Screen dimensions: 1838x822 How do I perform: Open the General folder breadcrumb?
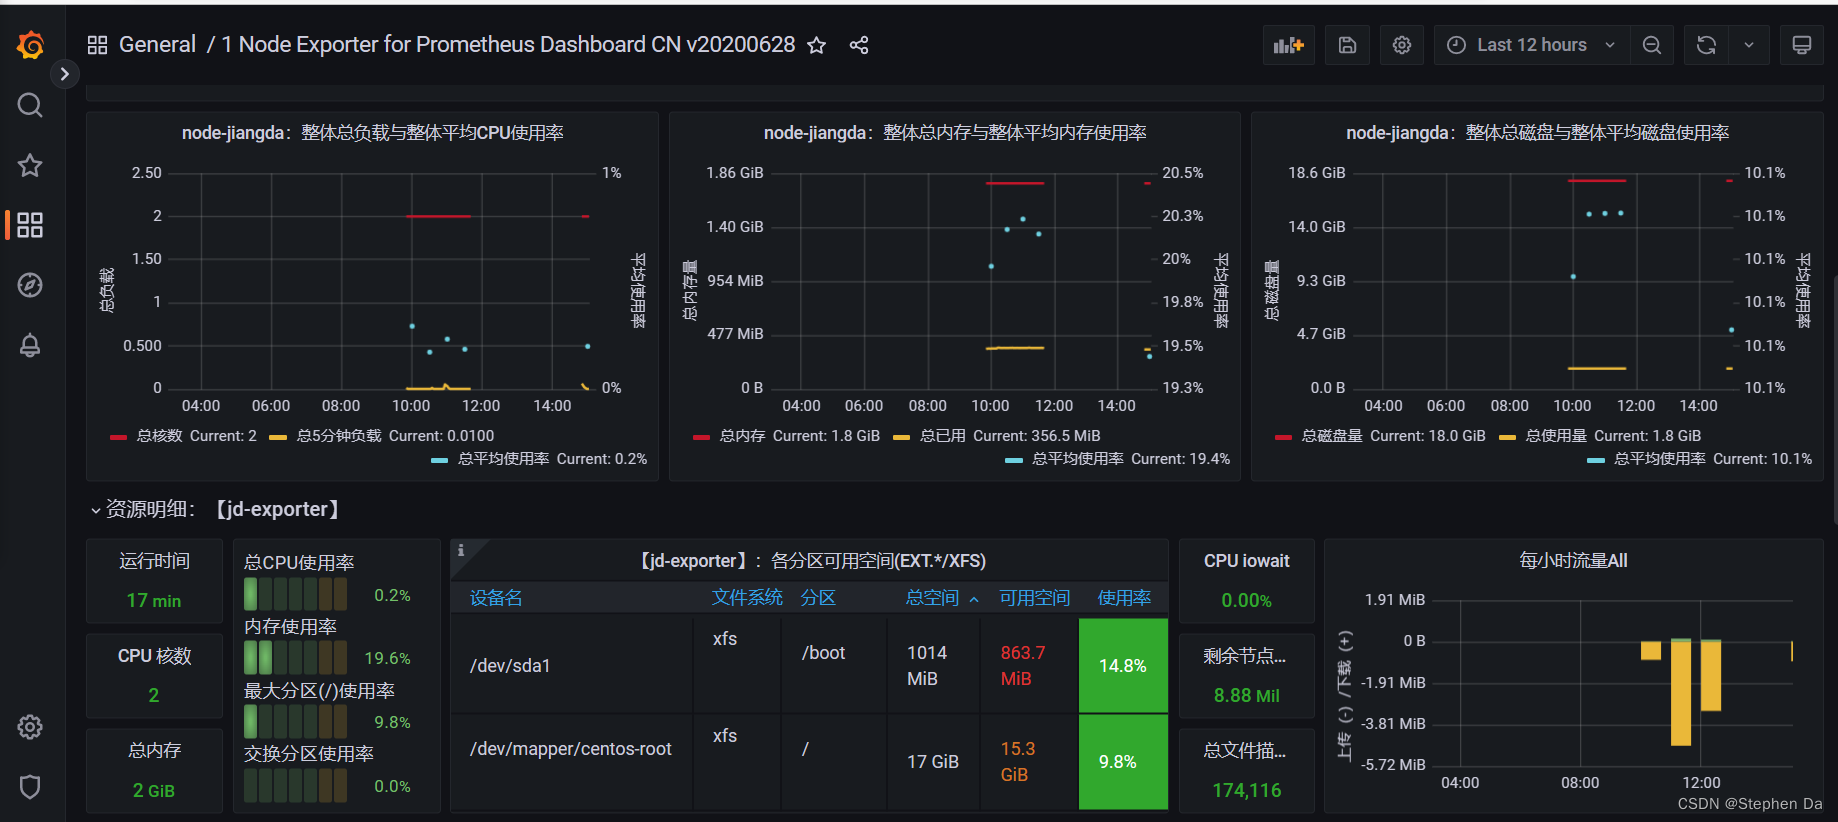(157, 45)
